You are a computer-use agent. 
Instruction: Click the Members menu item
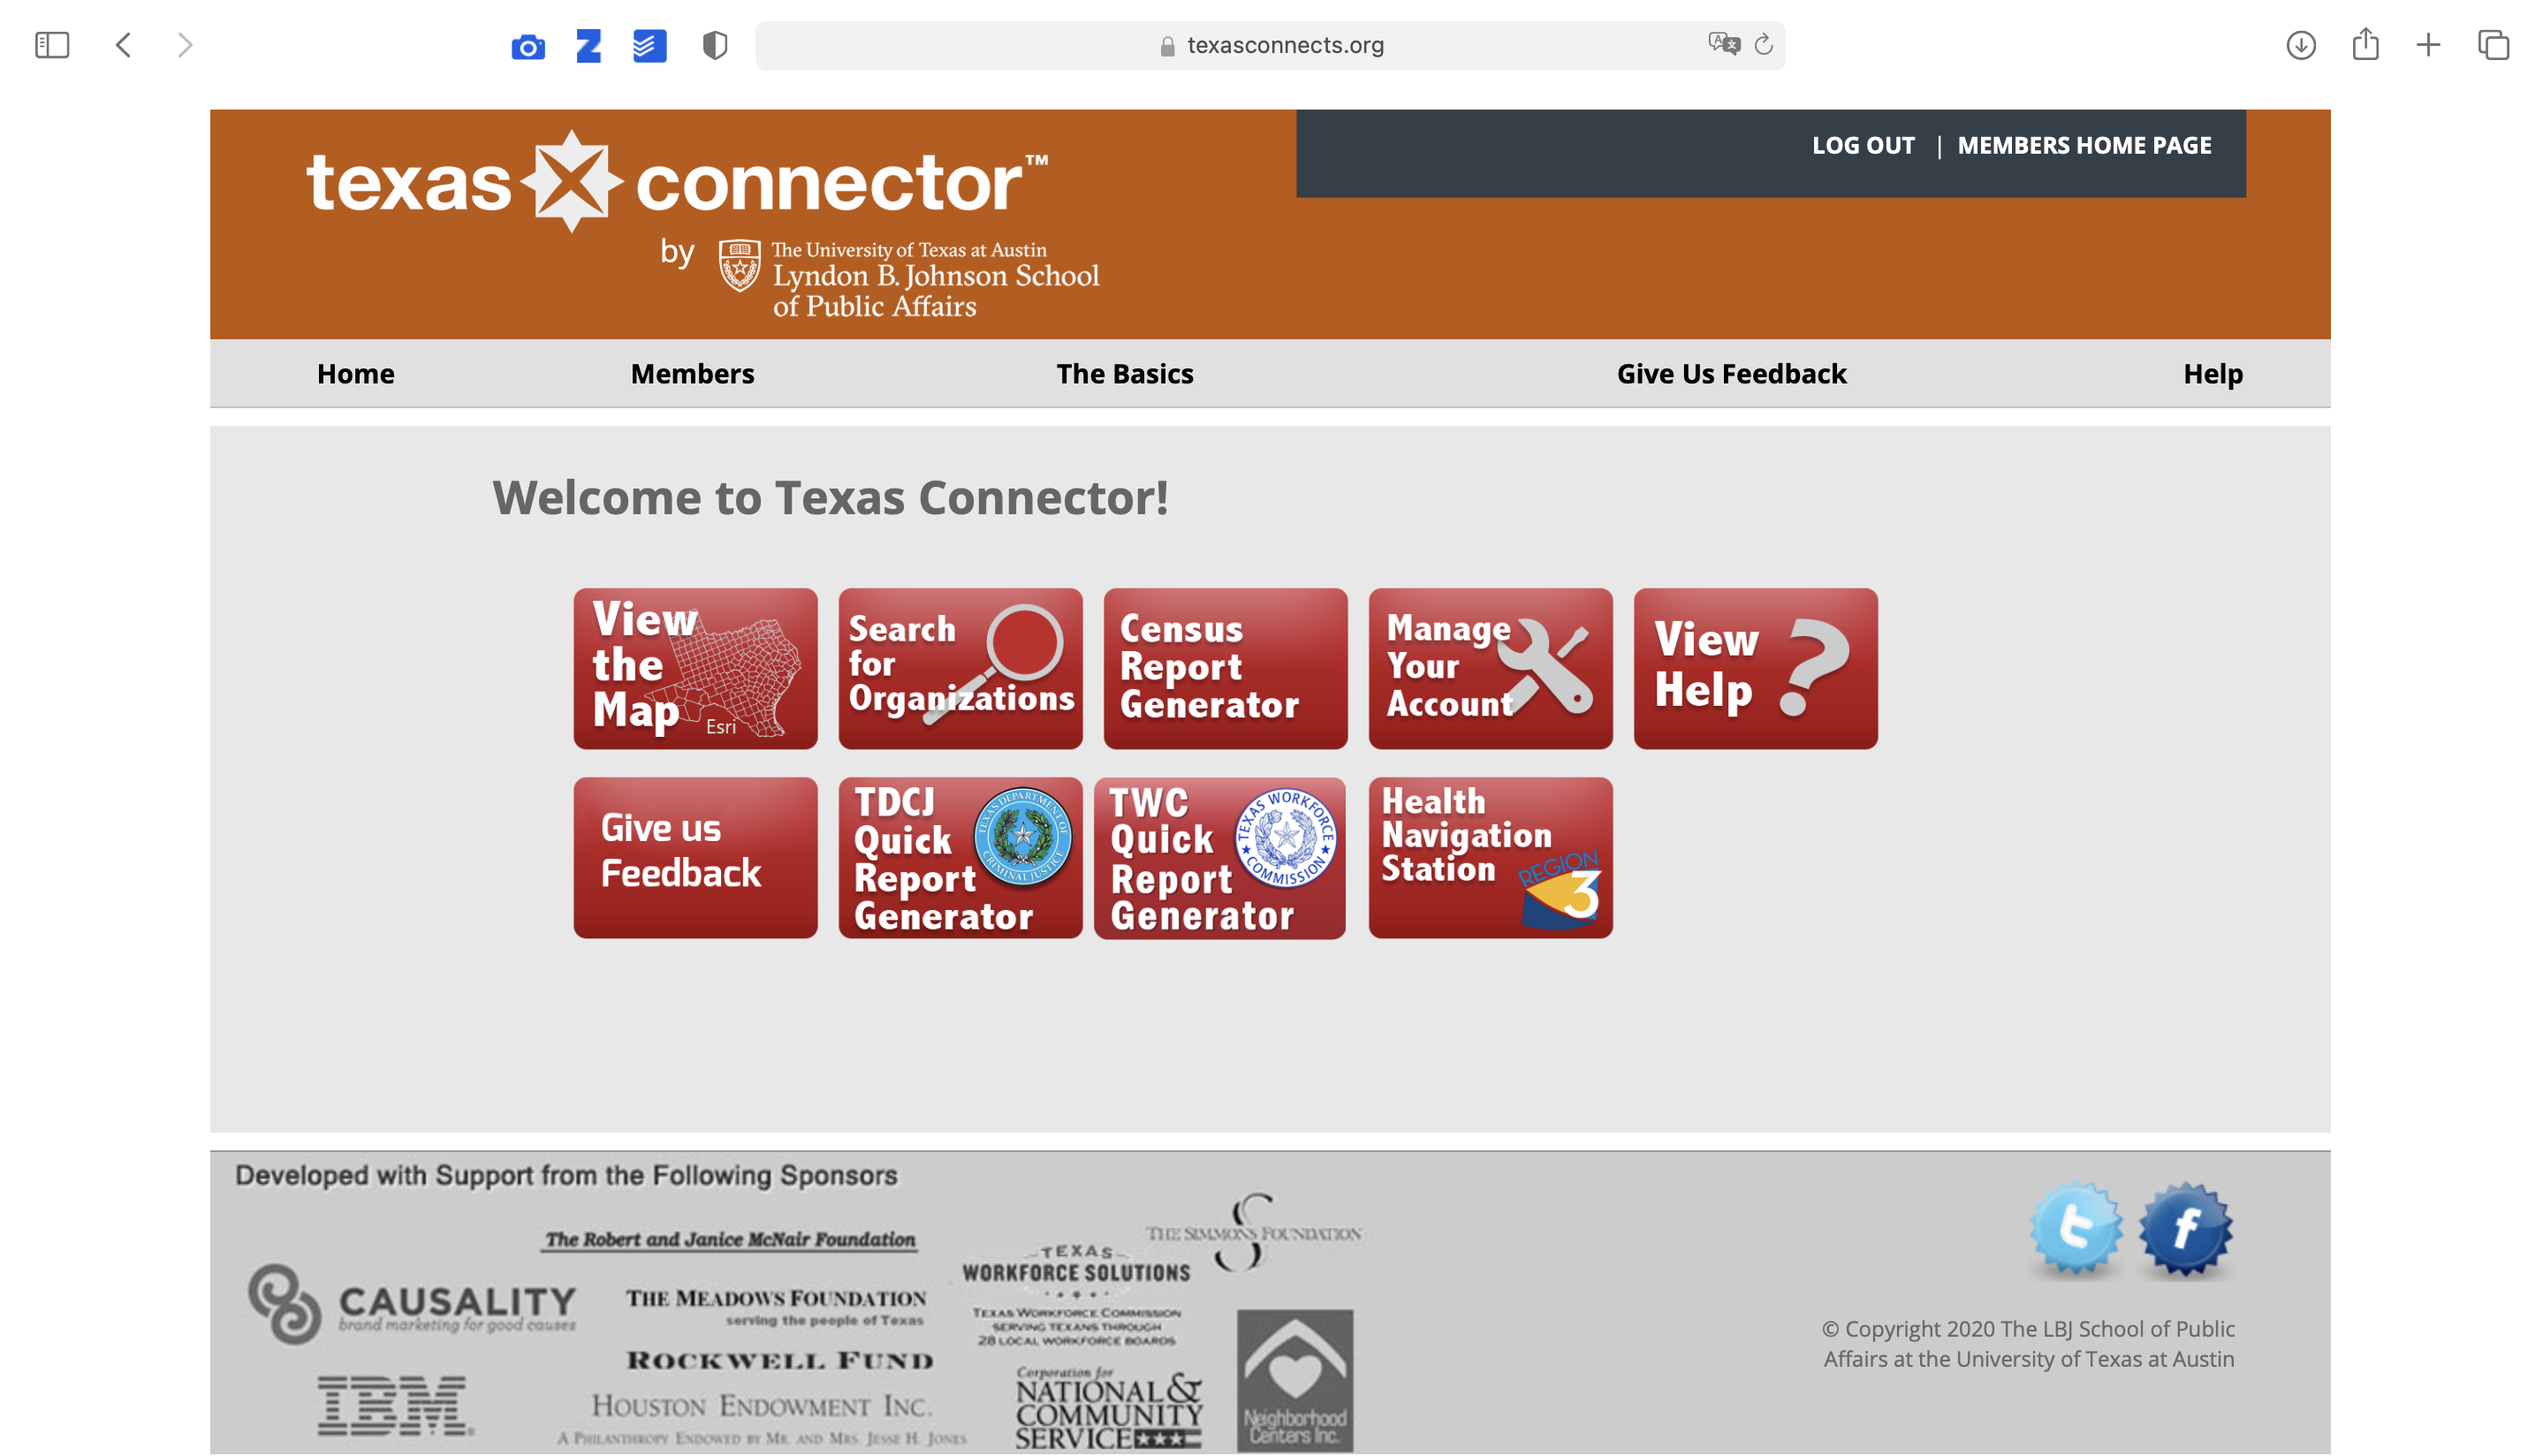tap(692, 372)
